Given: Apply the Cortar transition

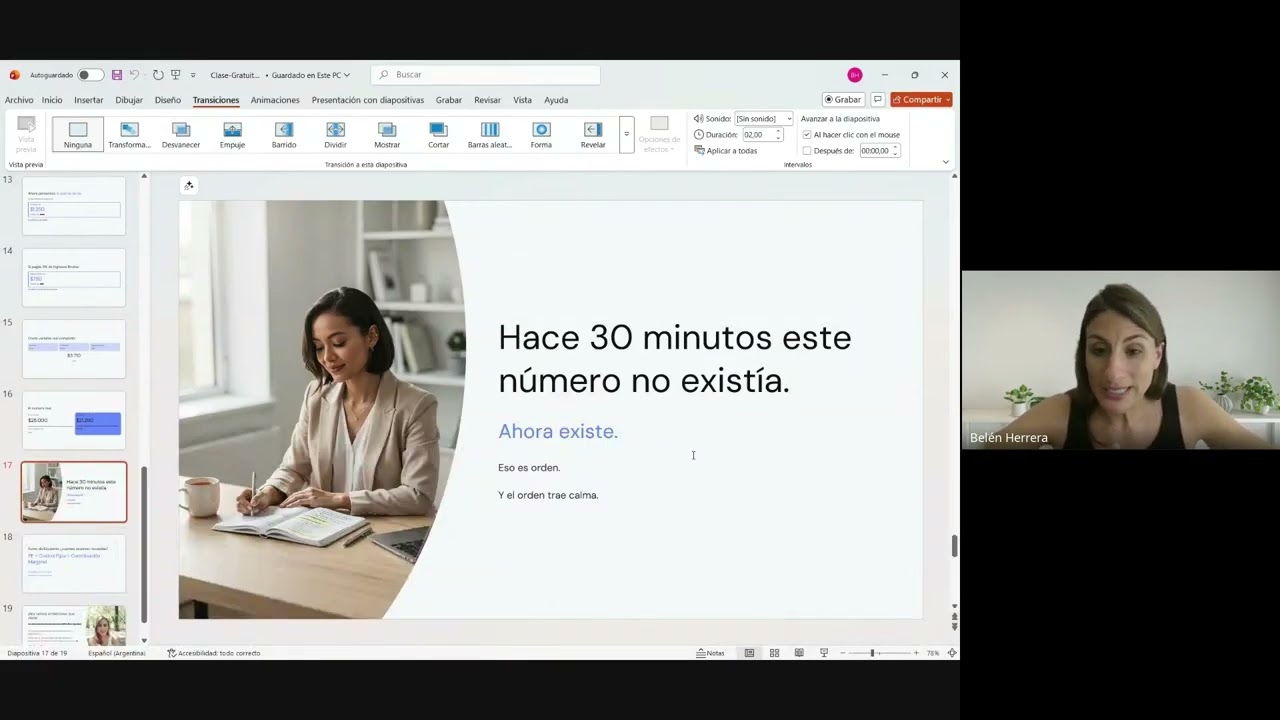Looking at the screenshot, I should tap(438, 134).
